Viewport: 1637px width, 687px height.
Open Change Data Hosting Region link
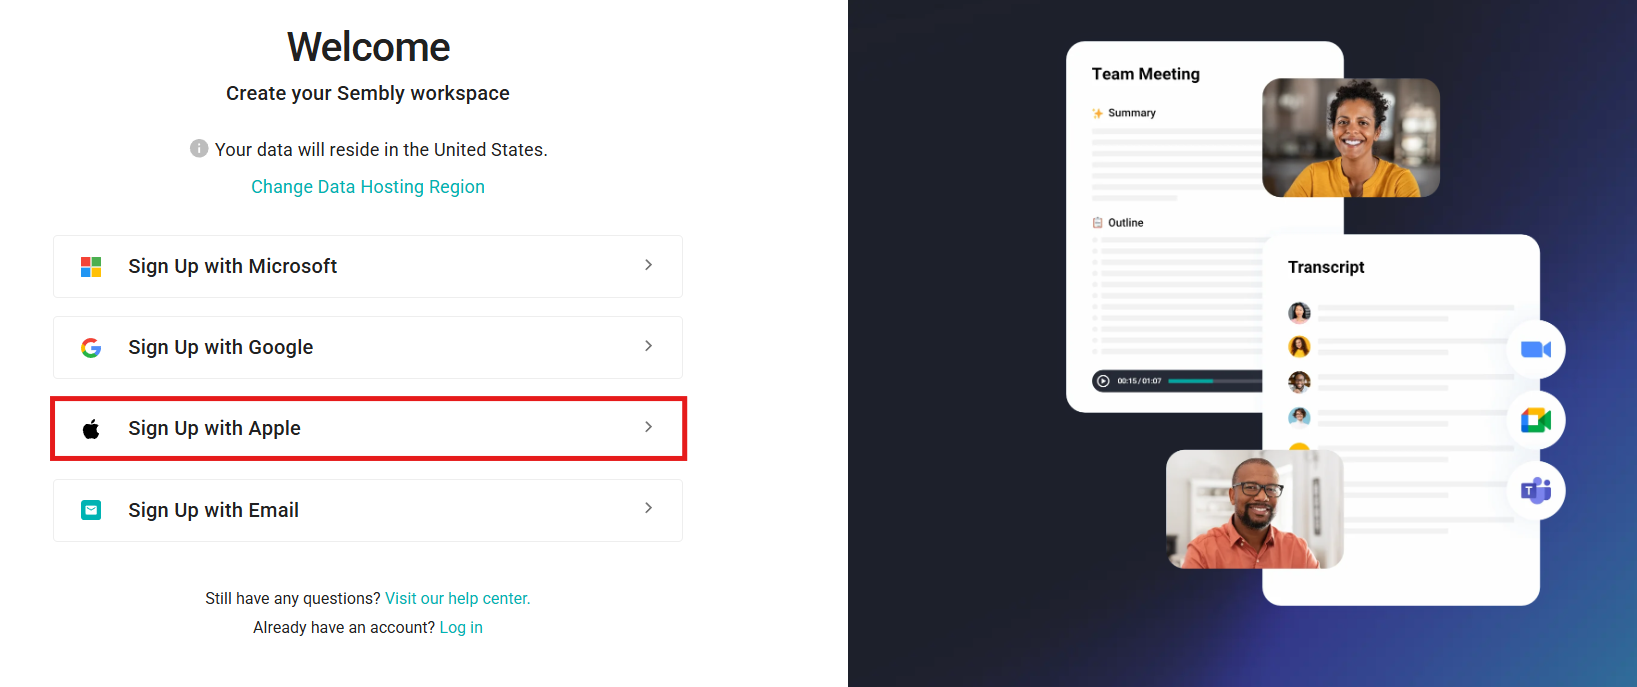[x=368, y=187]
